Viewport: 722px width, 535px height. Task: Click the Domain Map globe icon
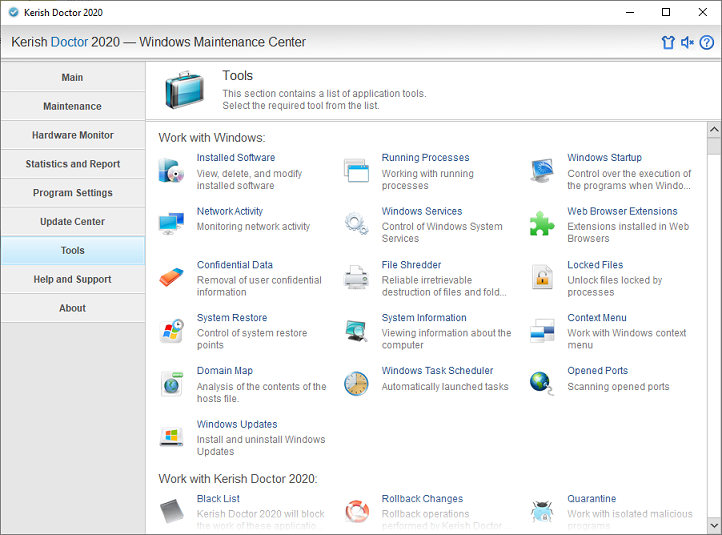point(171,384)
